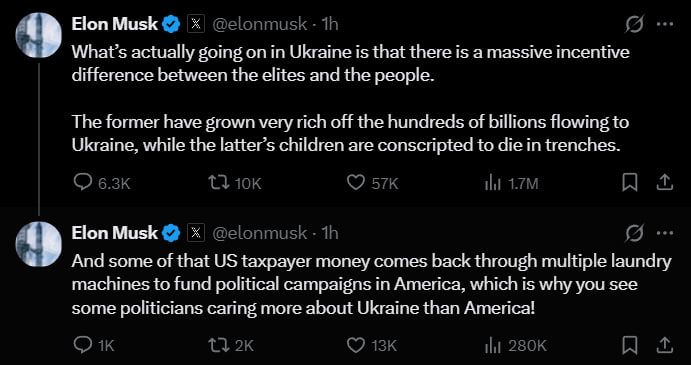Bookmark the first tweet about Ukraine elites
The width and height of the screenshot is (691, 365).
tap(629, 183)
